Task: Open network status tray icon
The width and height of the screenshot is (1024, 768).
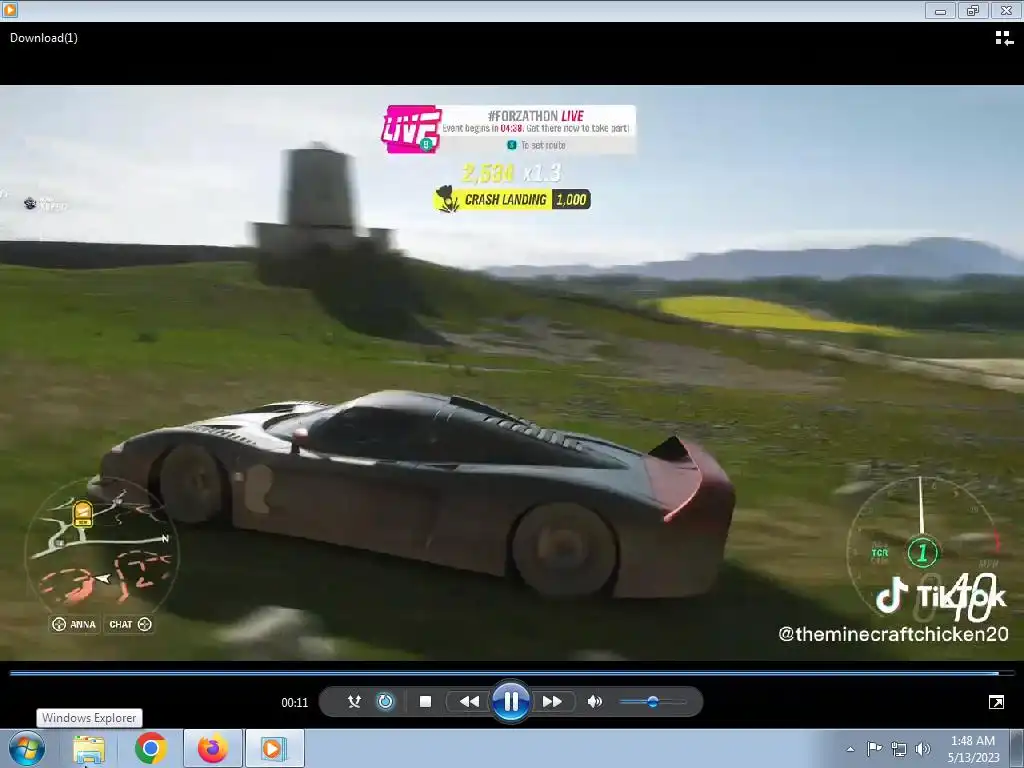Action: pyautogui.click(x=899, y=749)
